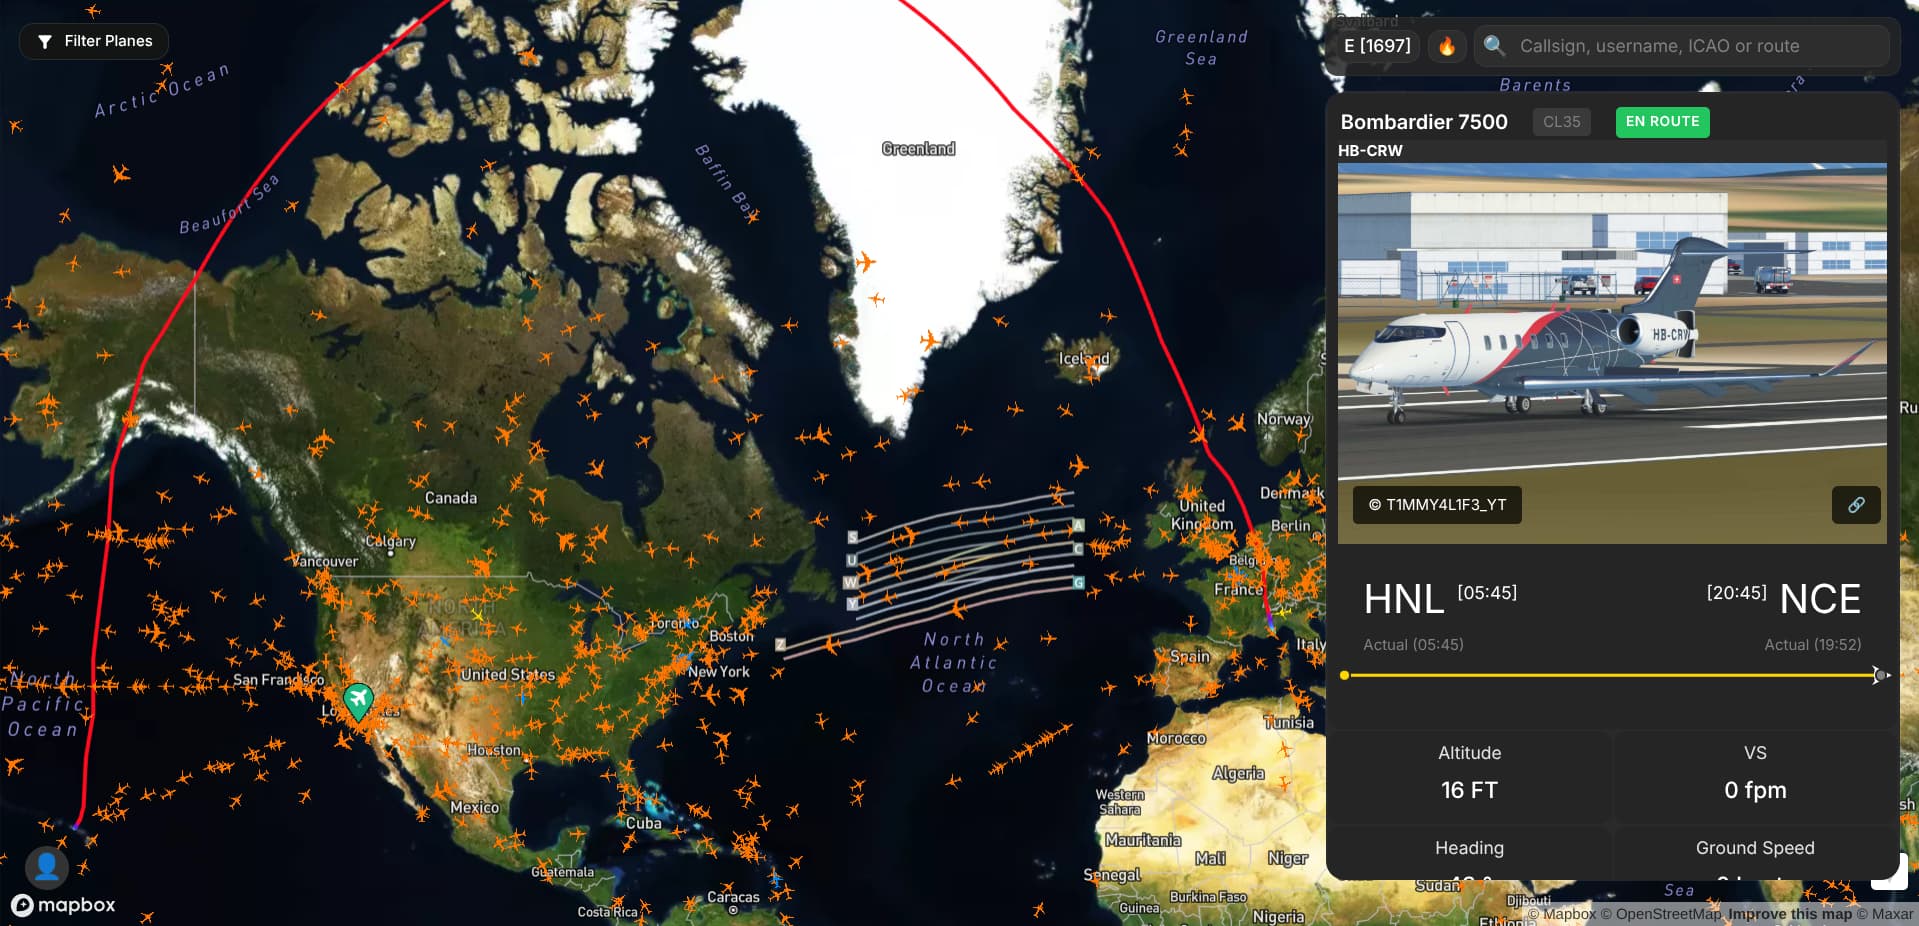1919x926 pixels.
Task: Click the NAT track marker S
Action: click(852, 538)
